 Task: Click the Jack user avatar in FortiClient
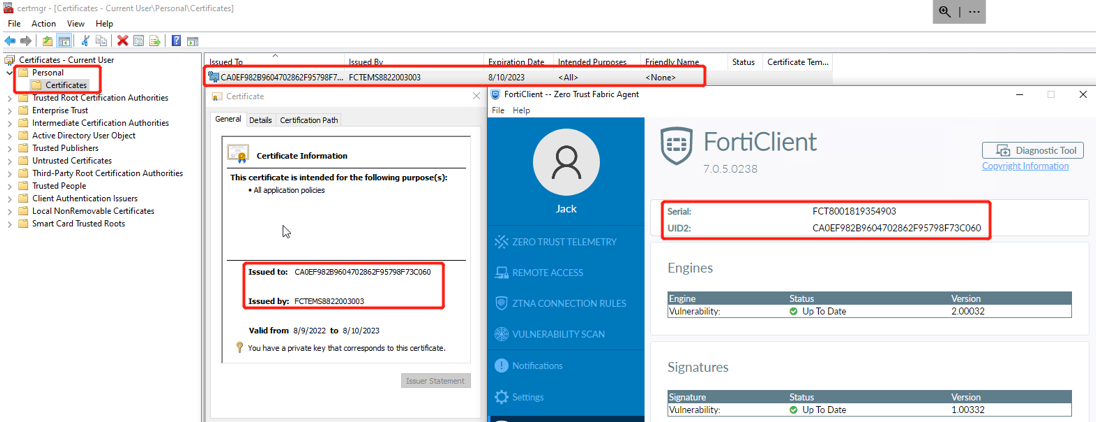565,164
